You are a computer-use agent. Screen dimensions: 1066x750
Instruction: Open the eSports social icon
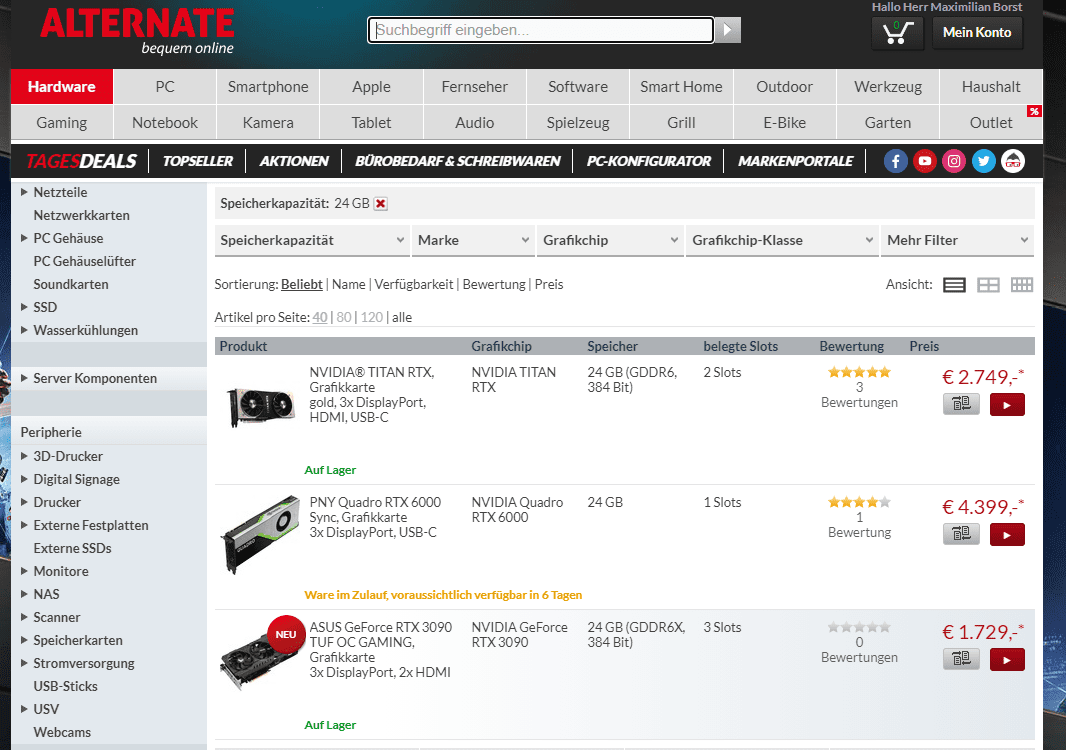1013,161
